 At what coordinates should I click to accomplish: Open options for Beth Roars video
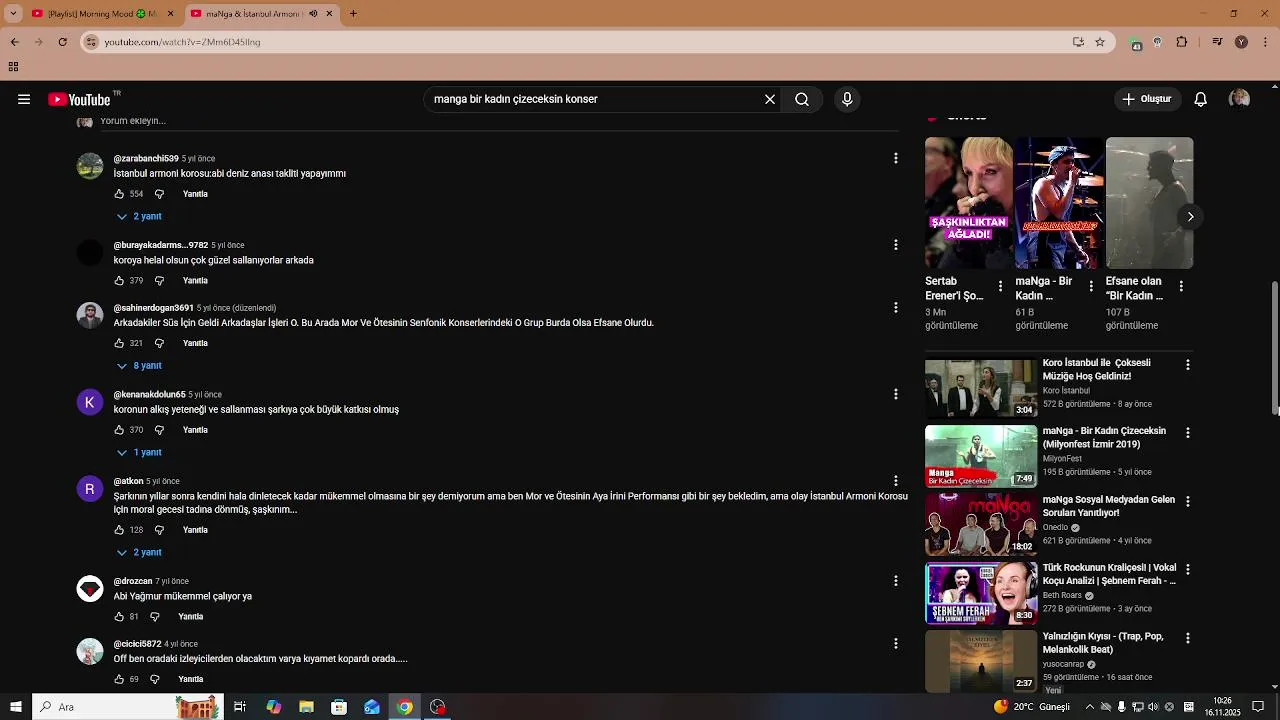1188,569
